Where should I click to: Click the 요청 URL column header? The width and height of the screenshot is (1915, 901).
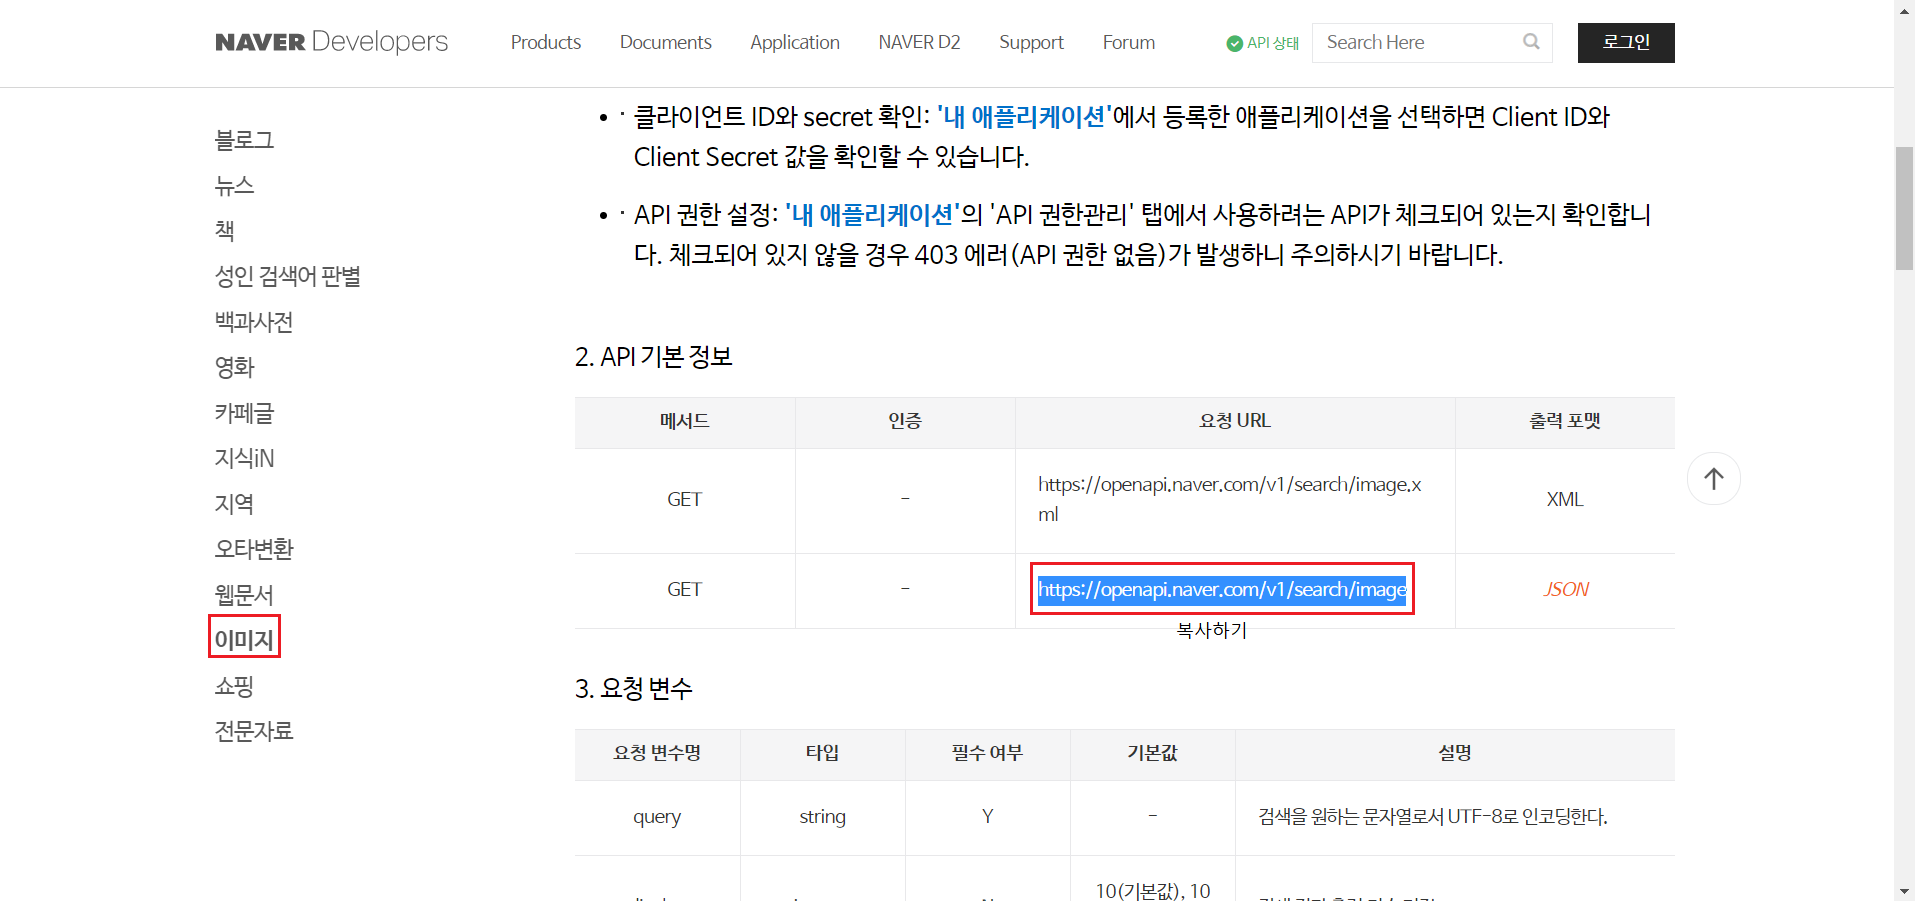pyautogui.click(x=1235, y=421)
